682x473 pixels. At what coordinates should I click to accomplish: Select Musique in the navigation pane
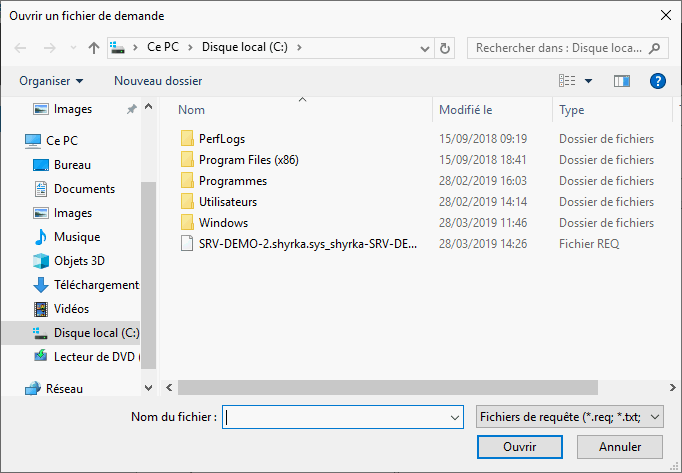[x=74, y=237]
